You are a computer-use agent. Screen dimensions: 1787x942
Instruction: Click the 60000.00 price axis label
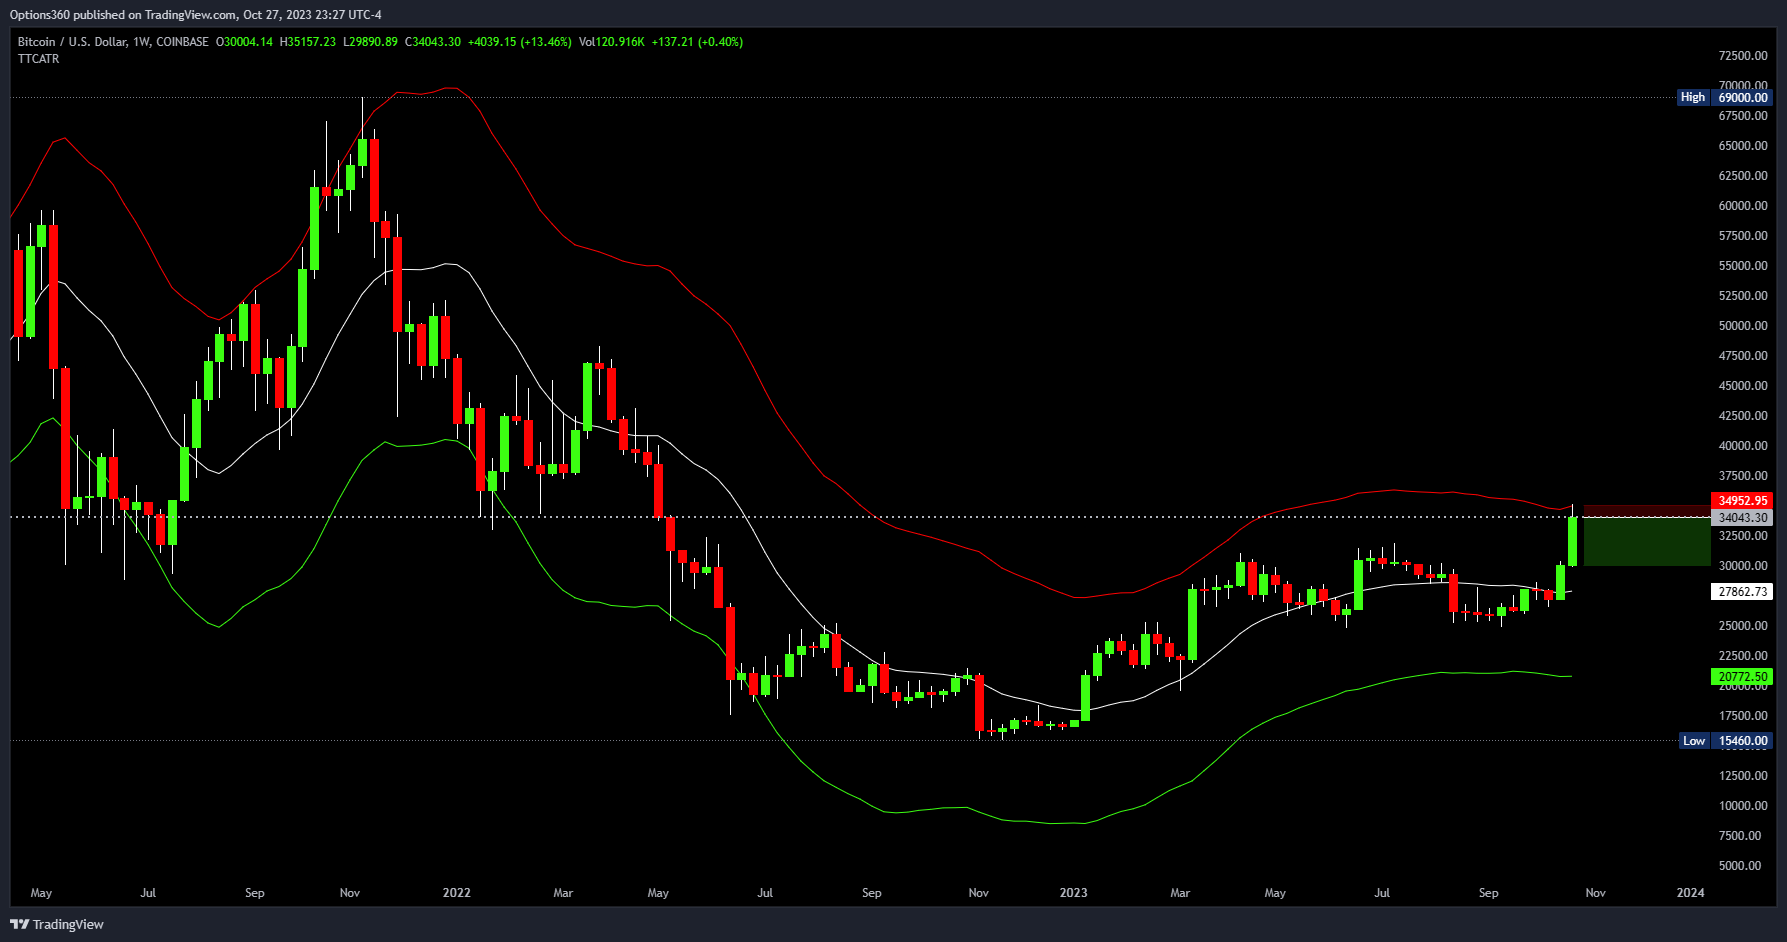click(x=1743, y=206)
